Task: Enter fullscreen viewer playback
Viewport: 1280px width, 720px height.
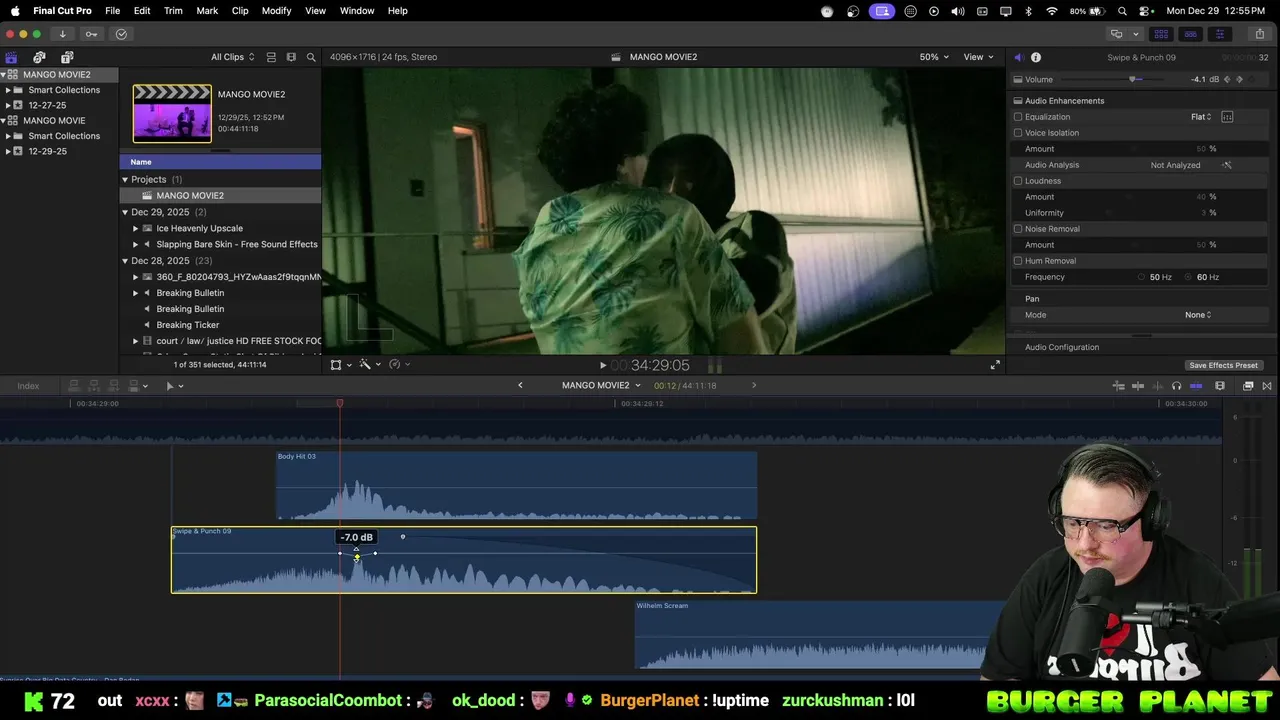Action: (995, 366)
